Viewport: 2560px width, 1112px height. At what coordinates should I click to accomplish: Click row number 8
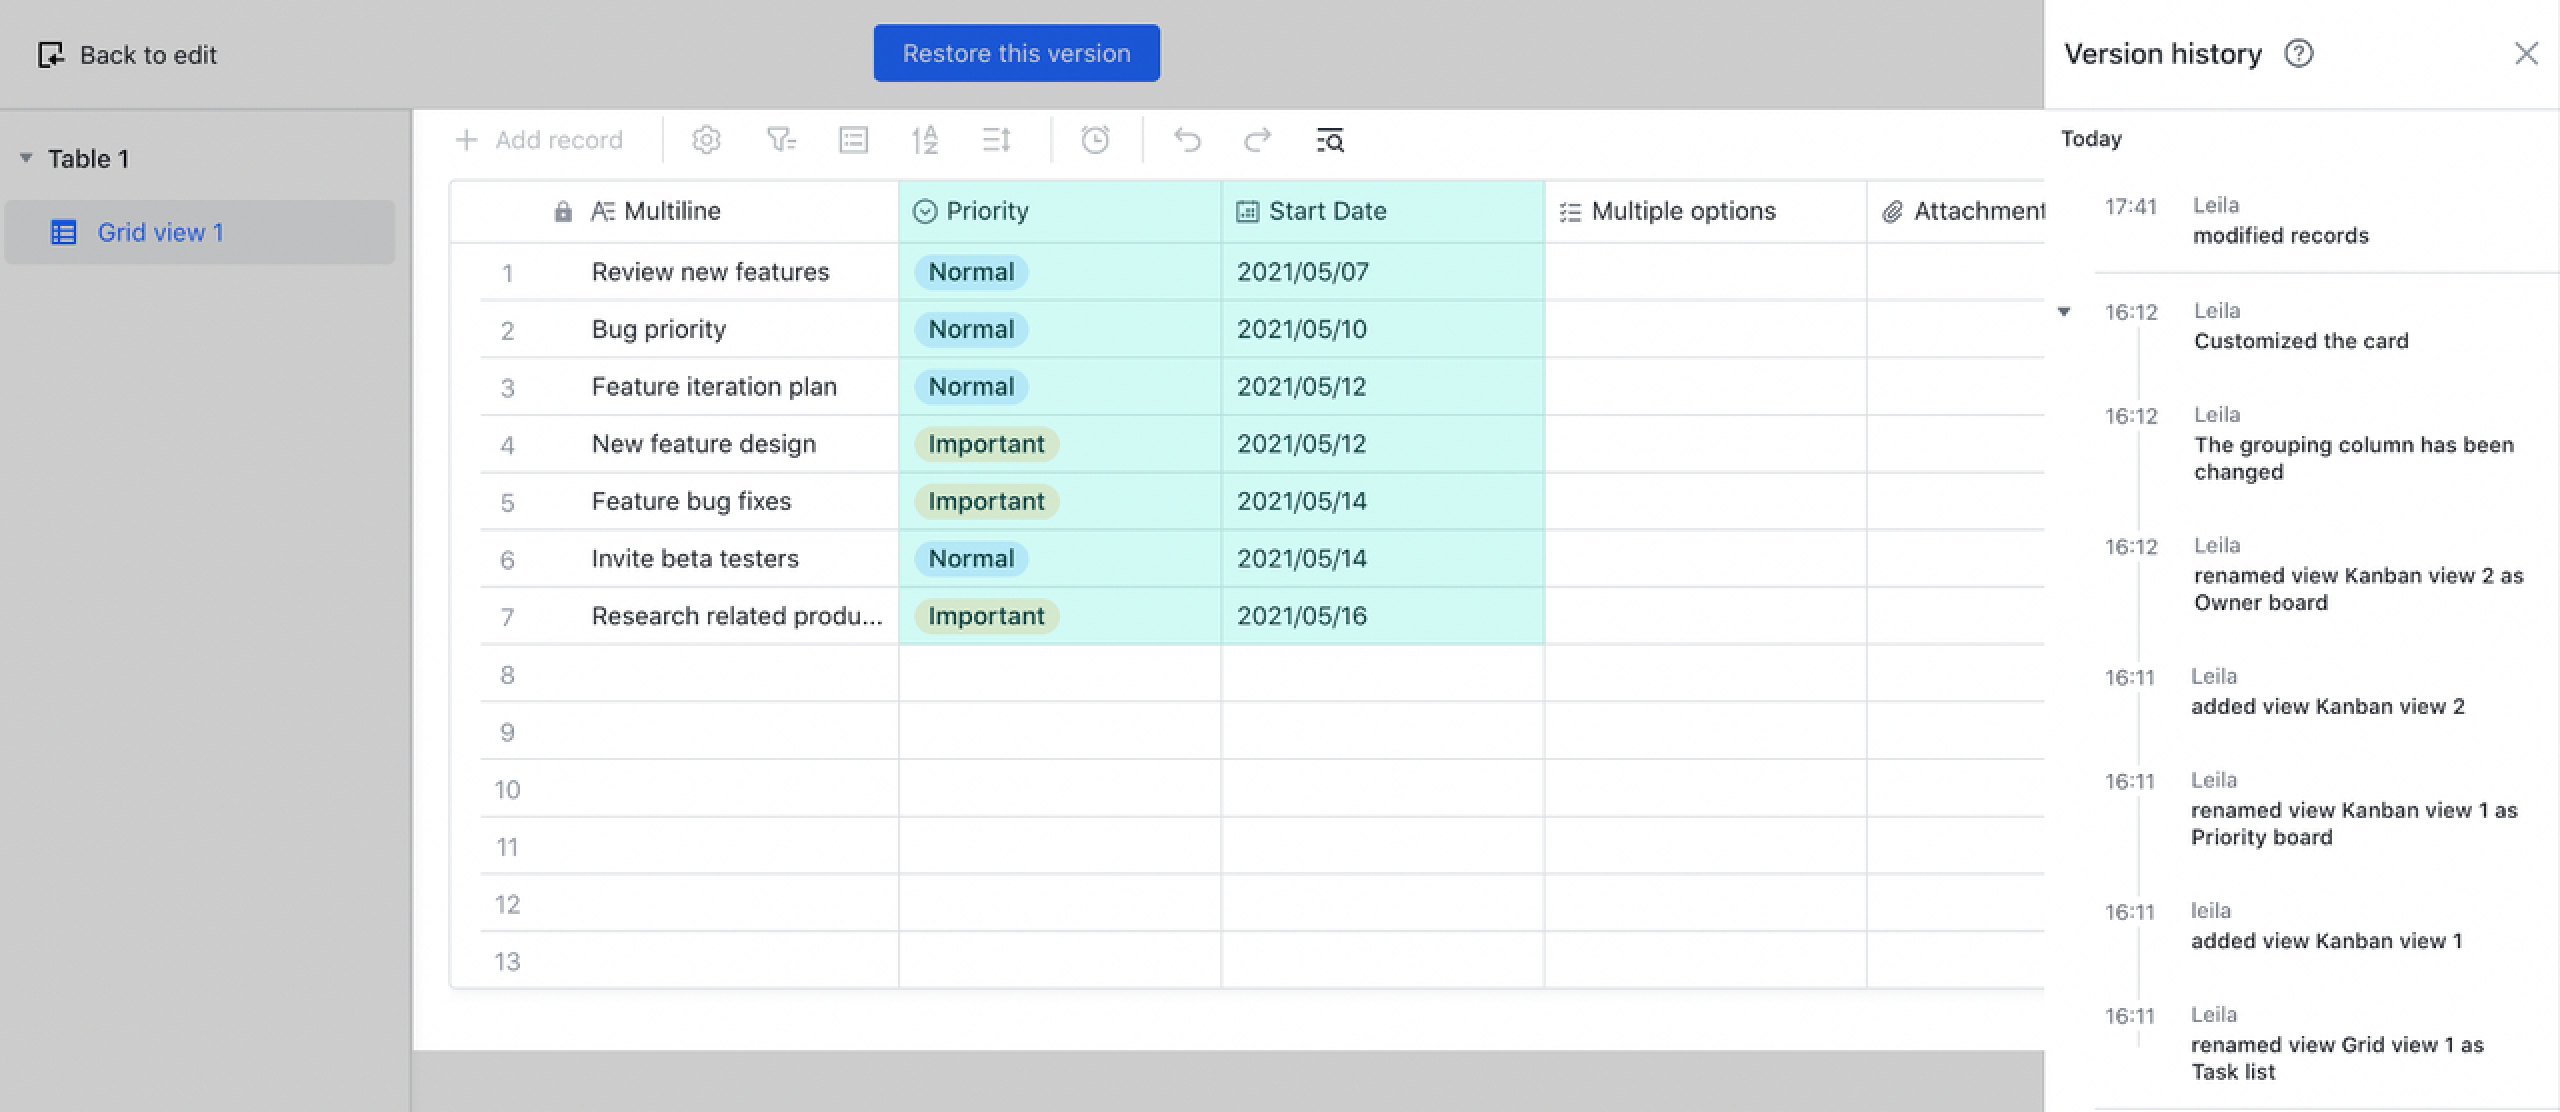pyautogui.click(x=507, y=675)
